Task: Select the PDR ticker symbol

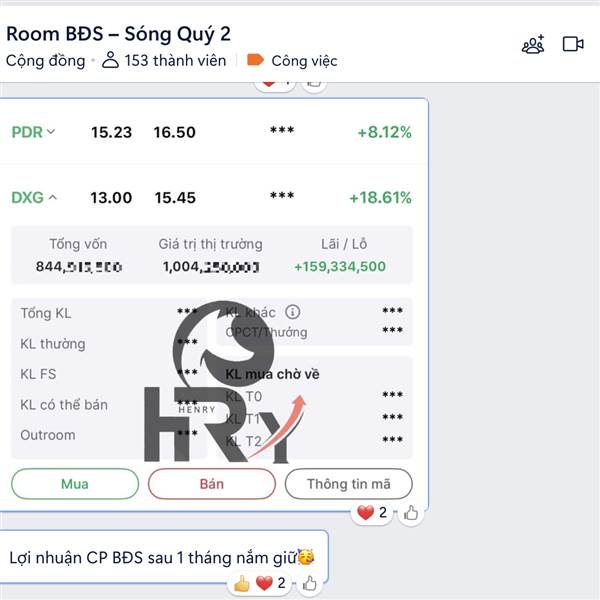Action: pyautogui.click(x=27, y=132)
